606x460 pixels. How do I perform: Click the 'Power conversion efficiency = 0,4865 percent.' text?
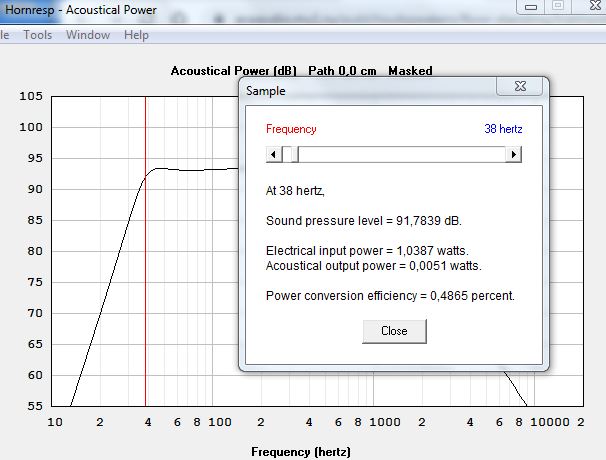(390, 296)
